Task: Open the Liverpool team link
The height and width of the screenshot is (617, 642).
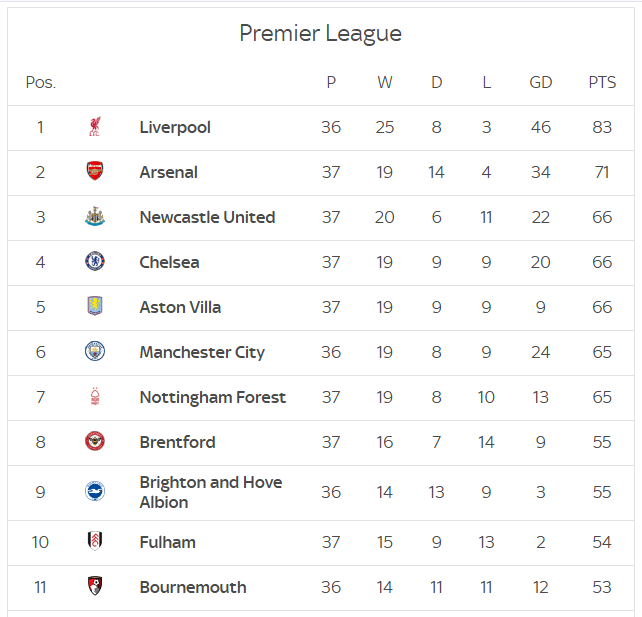Action: click(x=175, y=127)
